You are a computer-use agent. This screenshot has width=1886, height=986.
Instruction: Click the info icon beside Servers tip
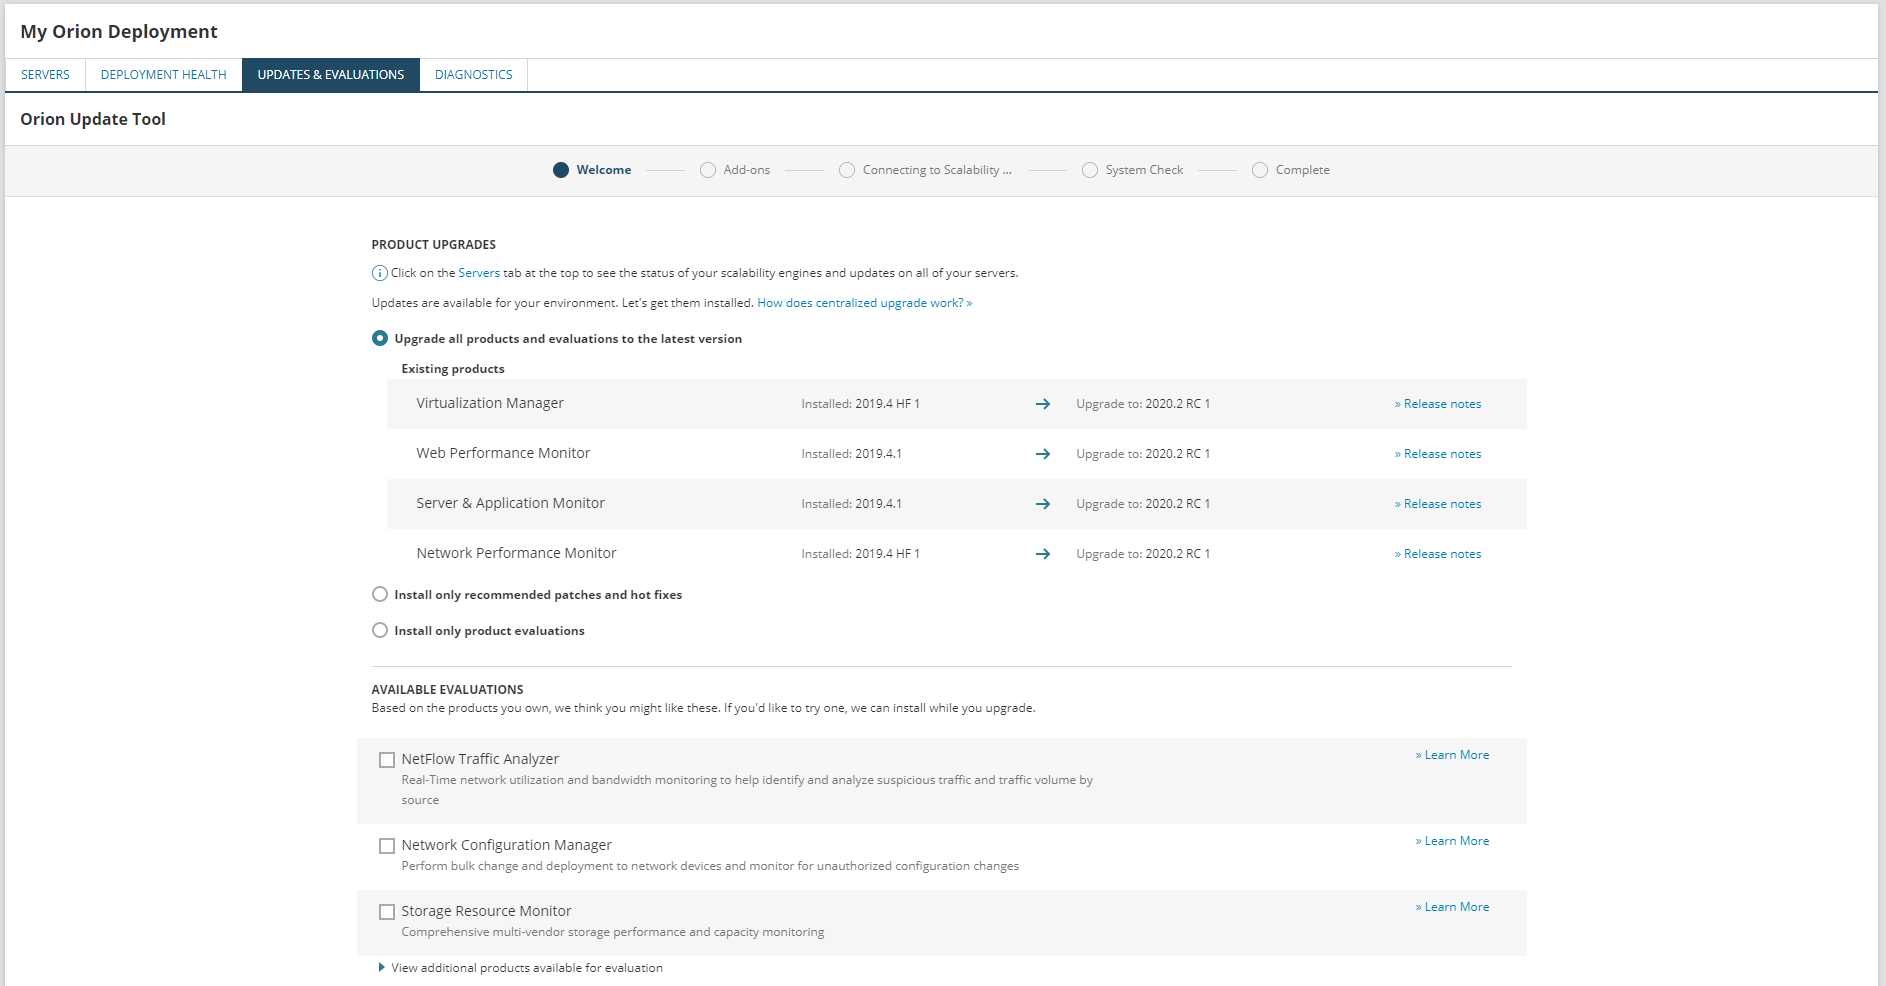(380, 273)
